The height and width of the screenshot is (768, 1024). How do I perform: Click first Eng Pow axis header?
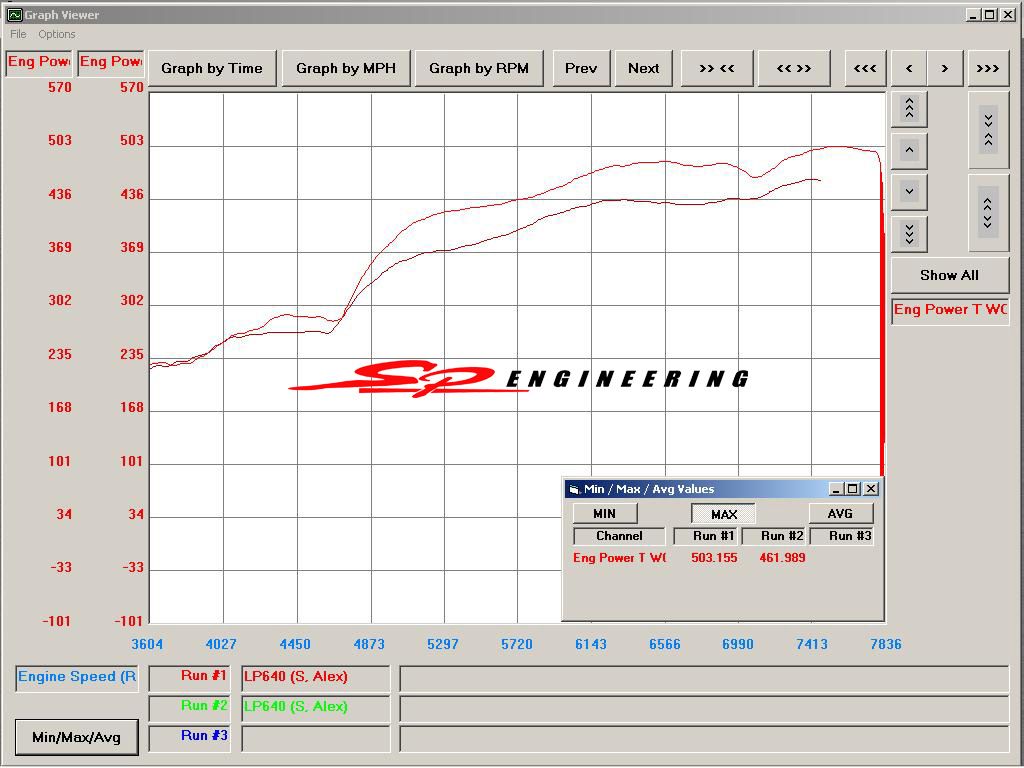pos(39,63)
